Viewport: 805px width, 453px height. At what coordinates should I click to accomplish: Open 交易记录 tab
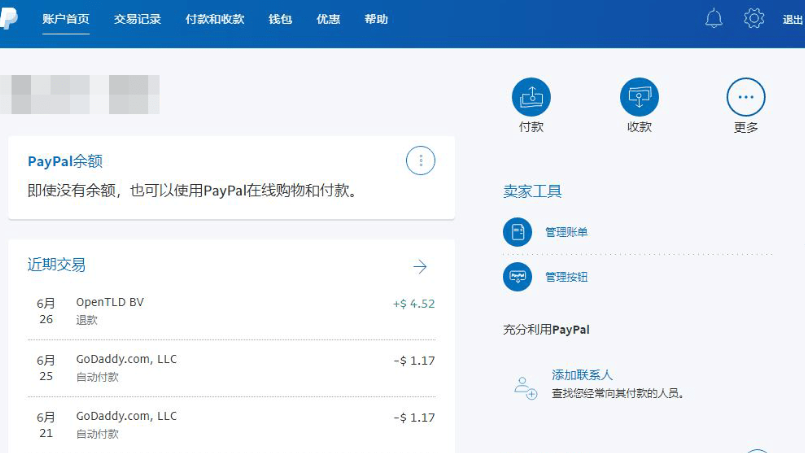click(137, 20)
